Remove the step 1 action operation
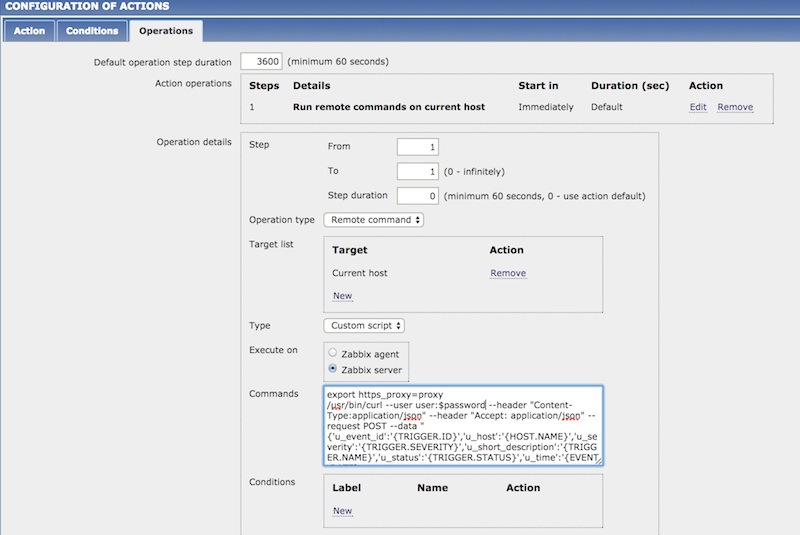 coord(735,107)
